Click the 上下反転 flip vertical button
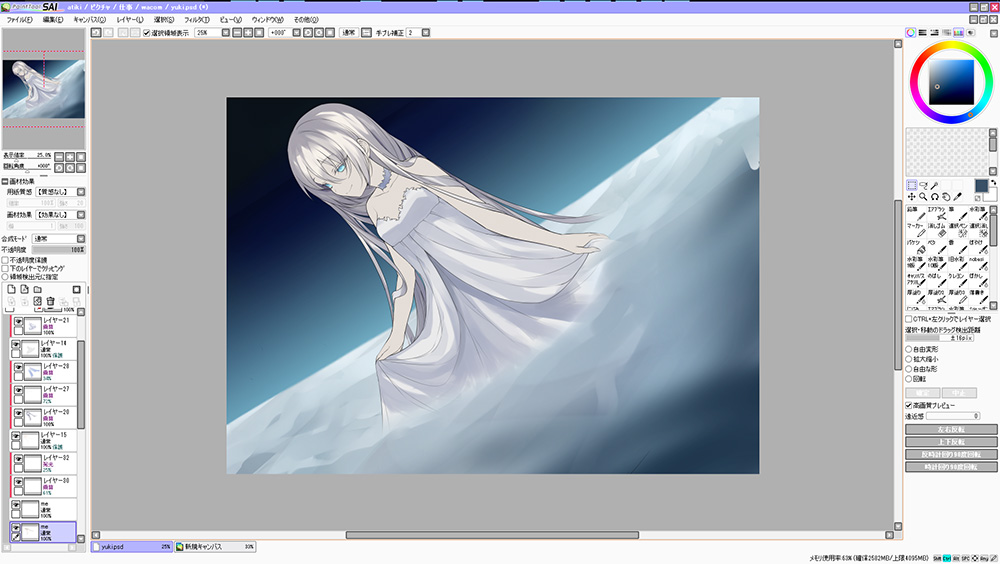1000x564 pixels. pyautogui.click(x=951, y=442)
